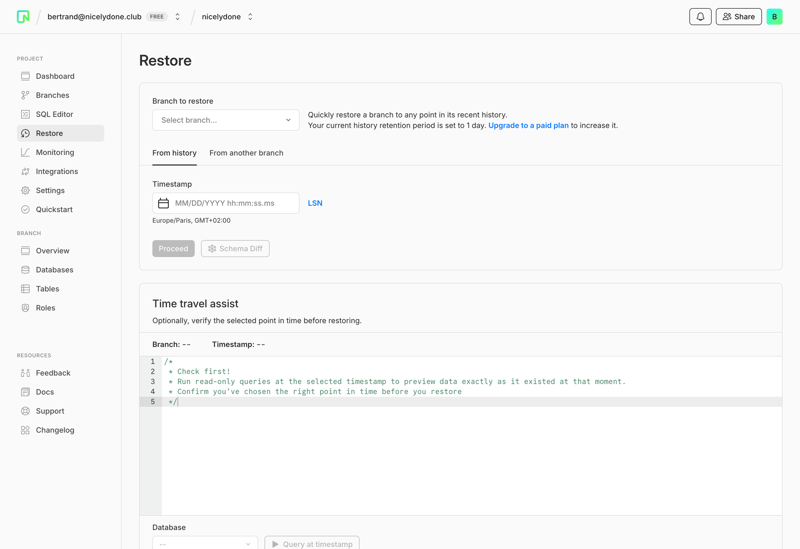Click the Tables grid icon
The width and height of the screenshot is (800, 549).
pos(25,289)
